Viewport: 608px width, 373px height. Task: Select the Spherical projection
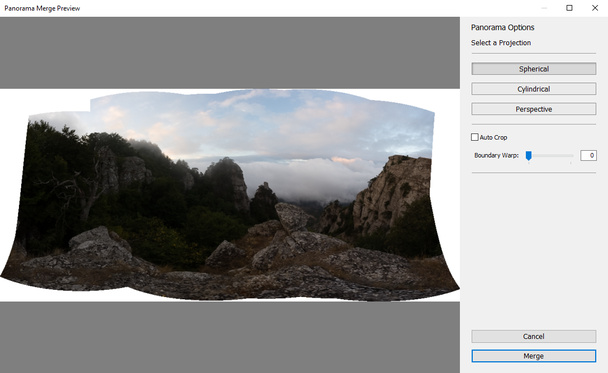(534, 69)
